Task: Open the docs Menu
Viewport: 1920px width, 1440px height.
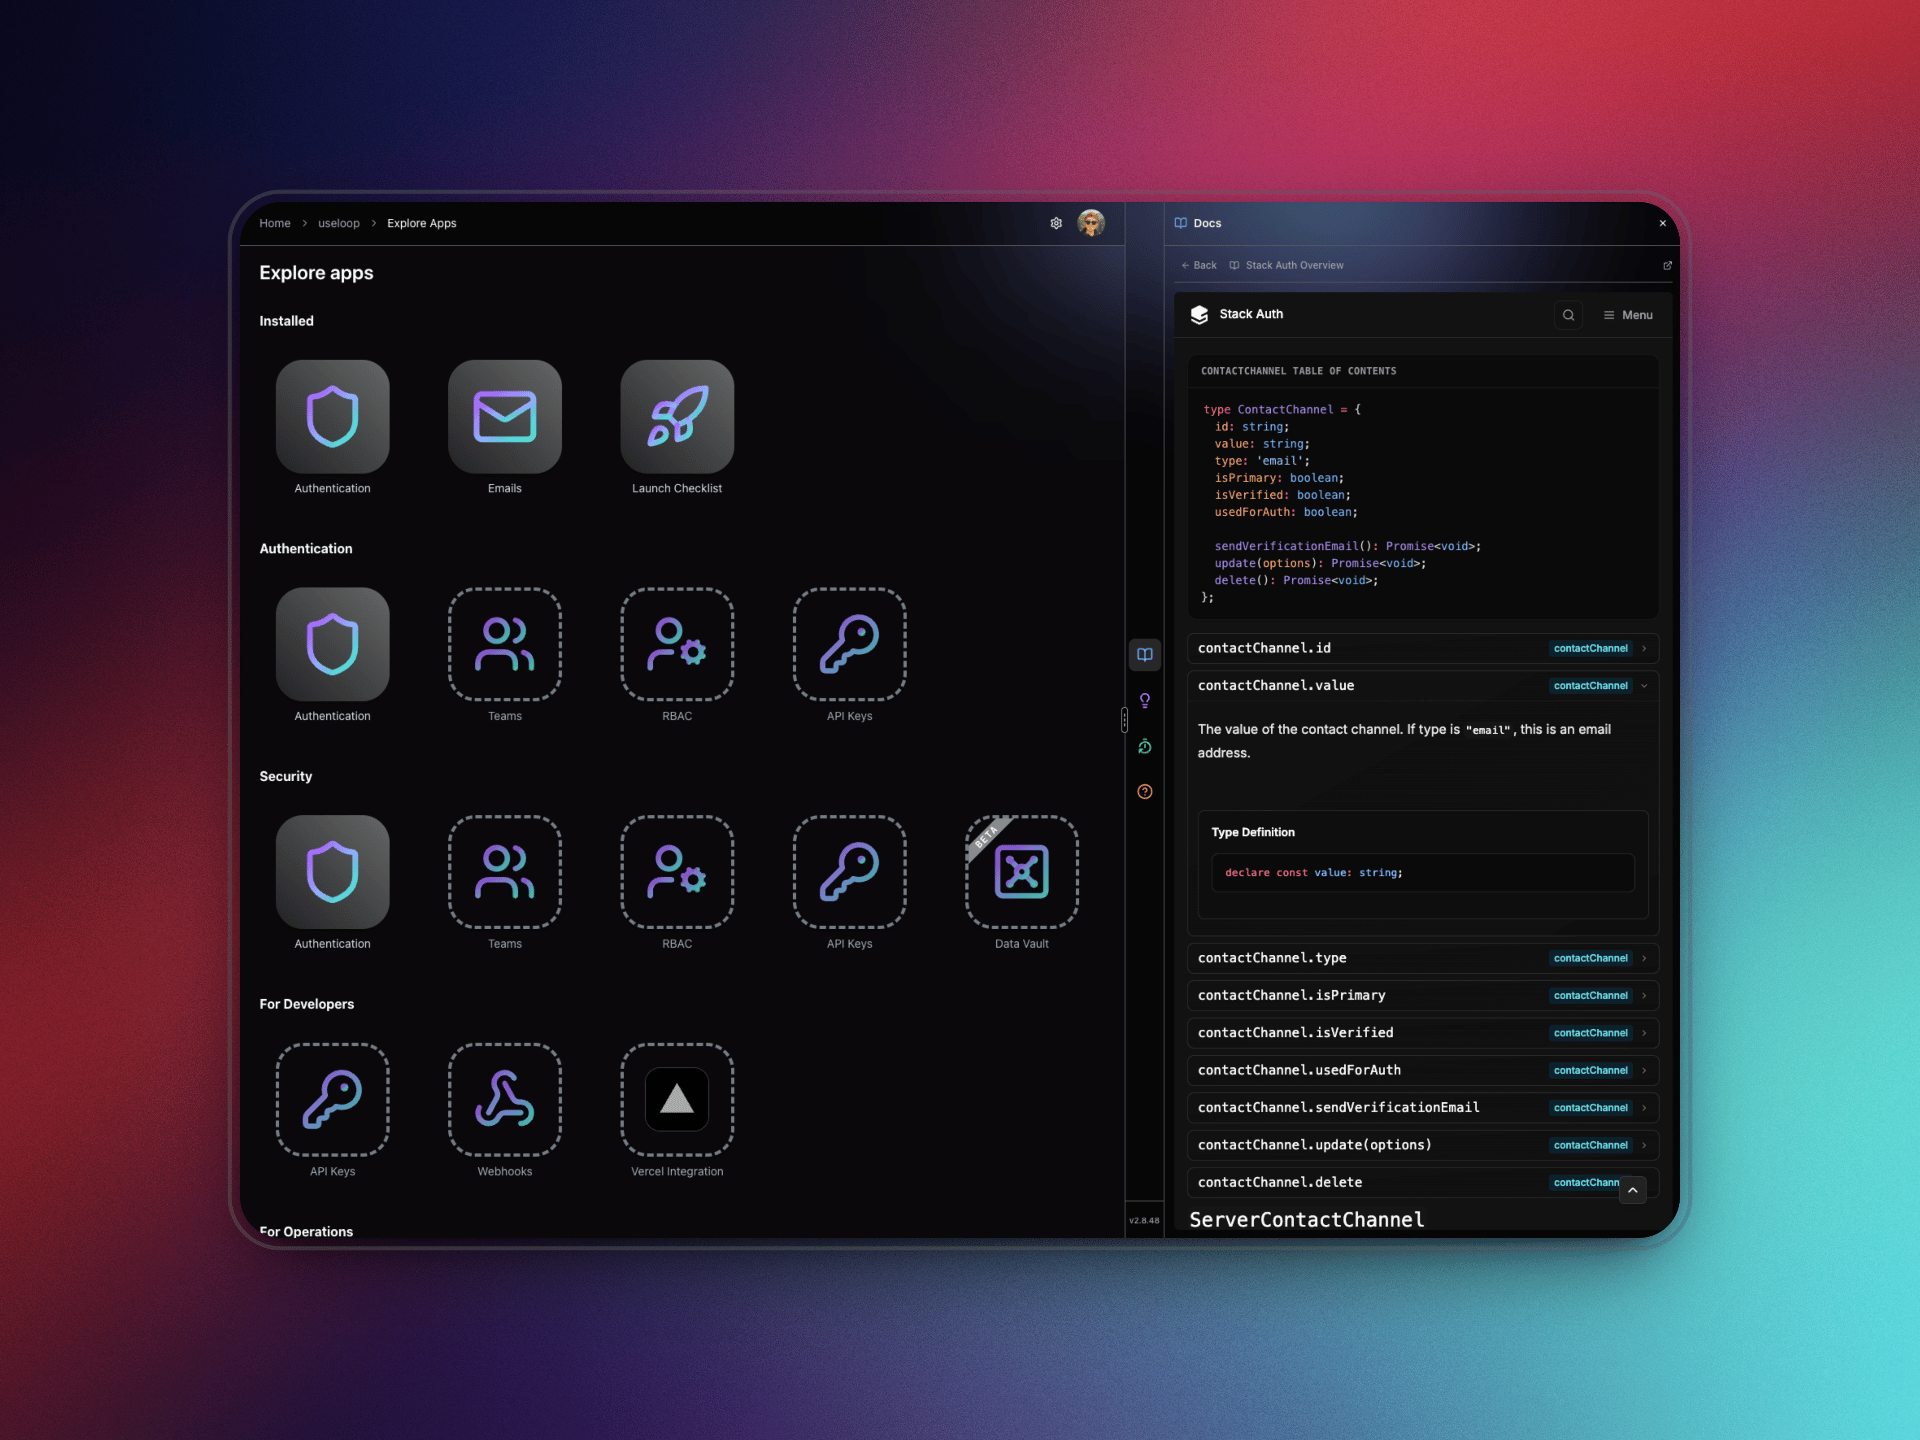Action: click(x=1628, y=315)
